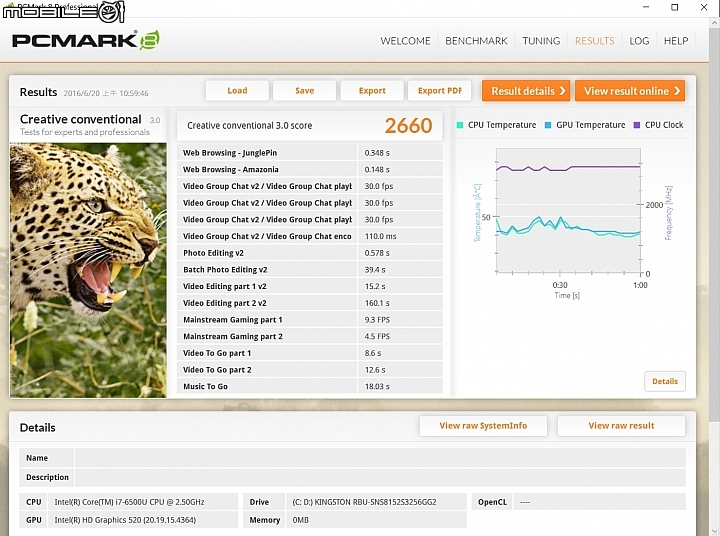720x536 pixels.
Task: Click the 110.0 ms value
Action: click(381, 236)
